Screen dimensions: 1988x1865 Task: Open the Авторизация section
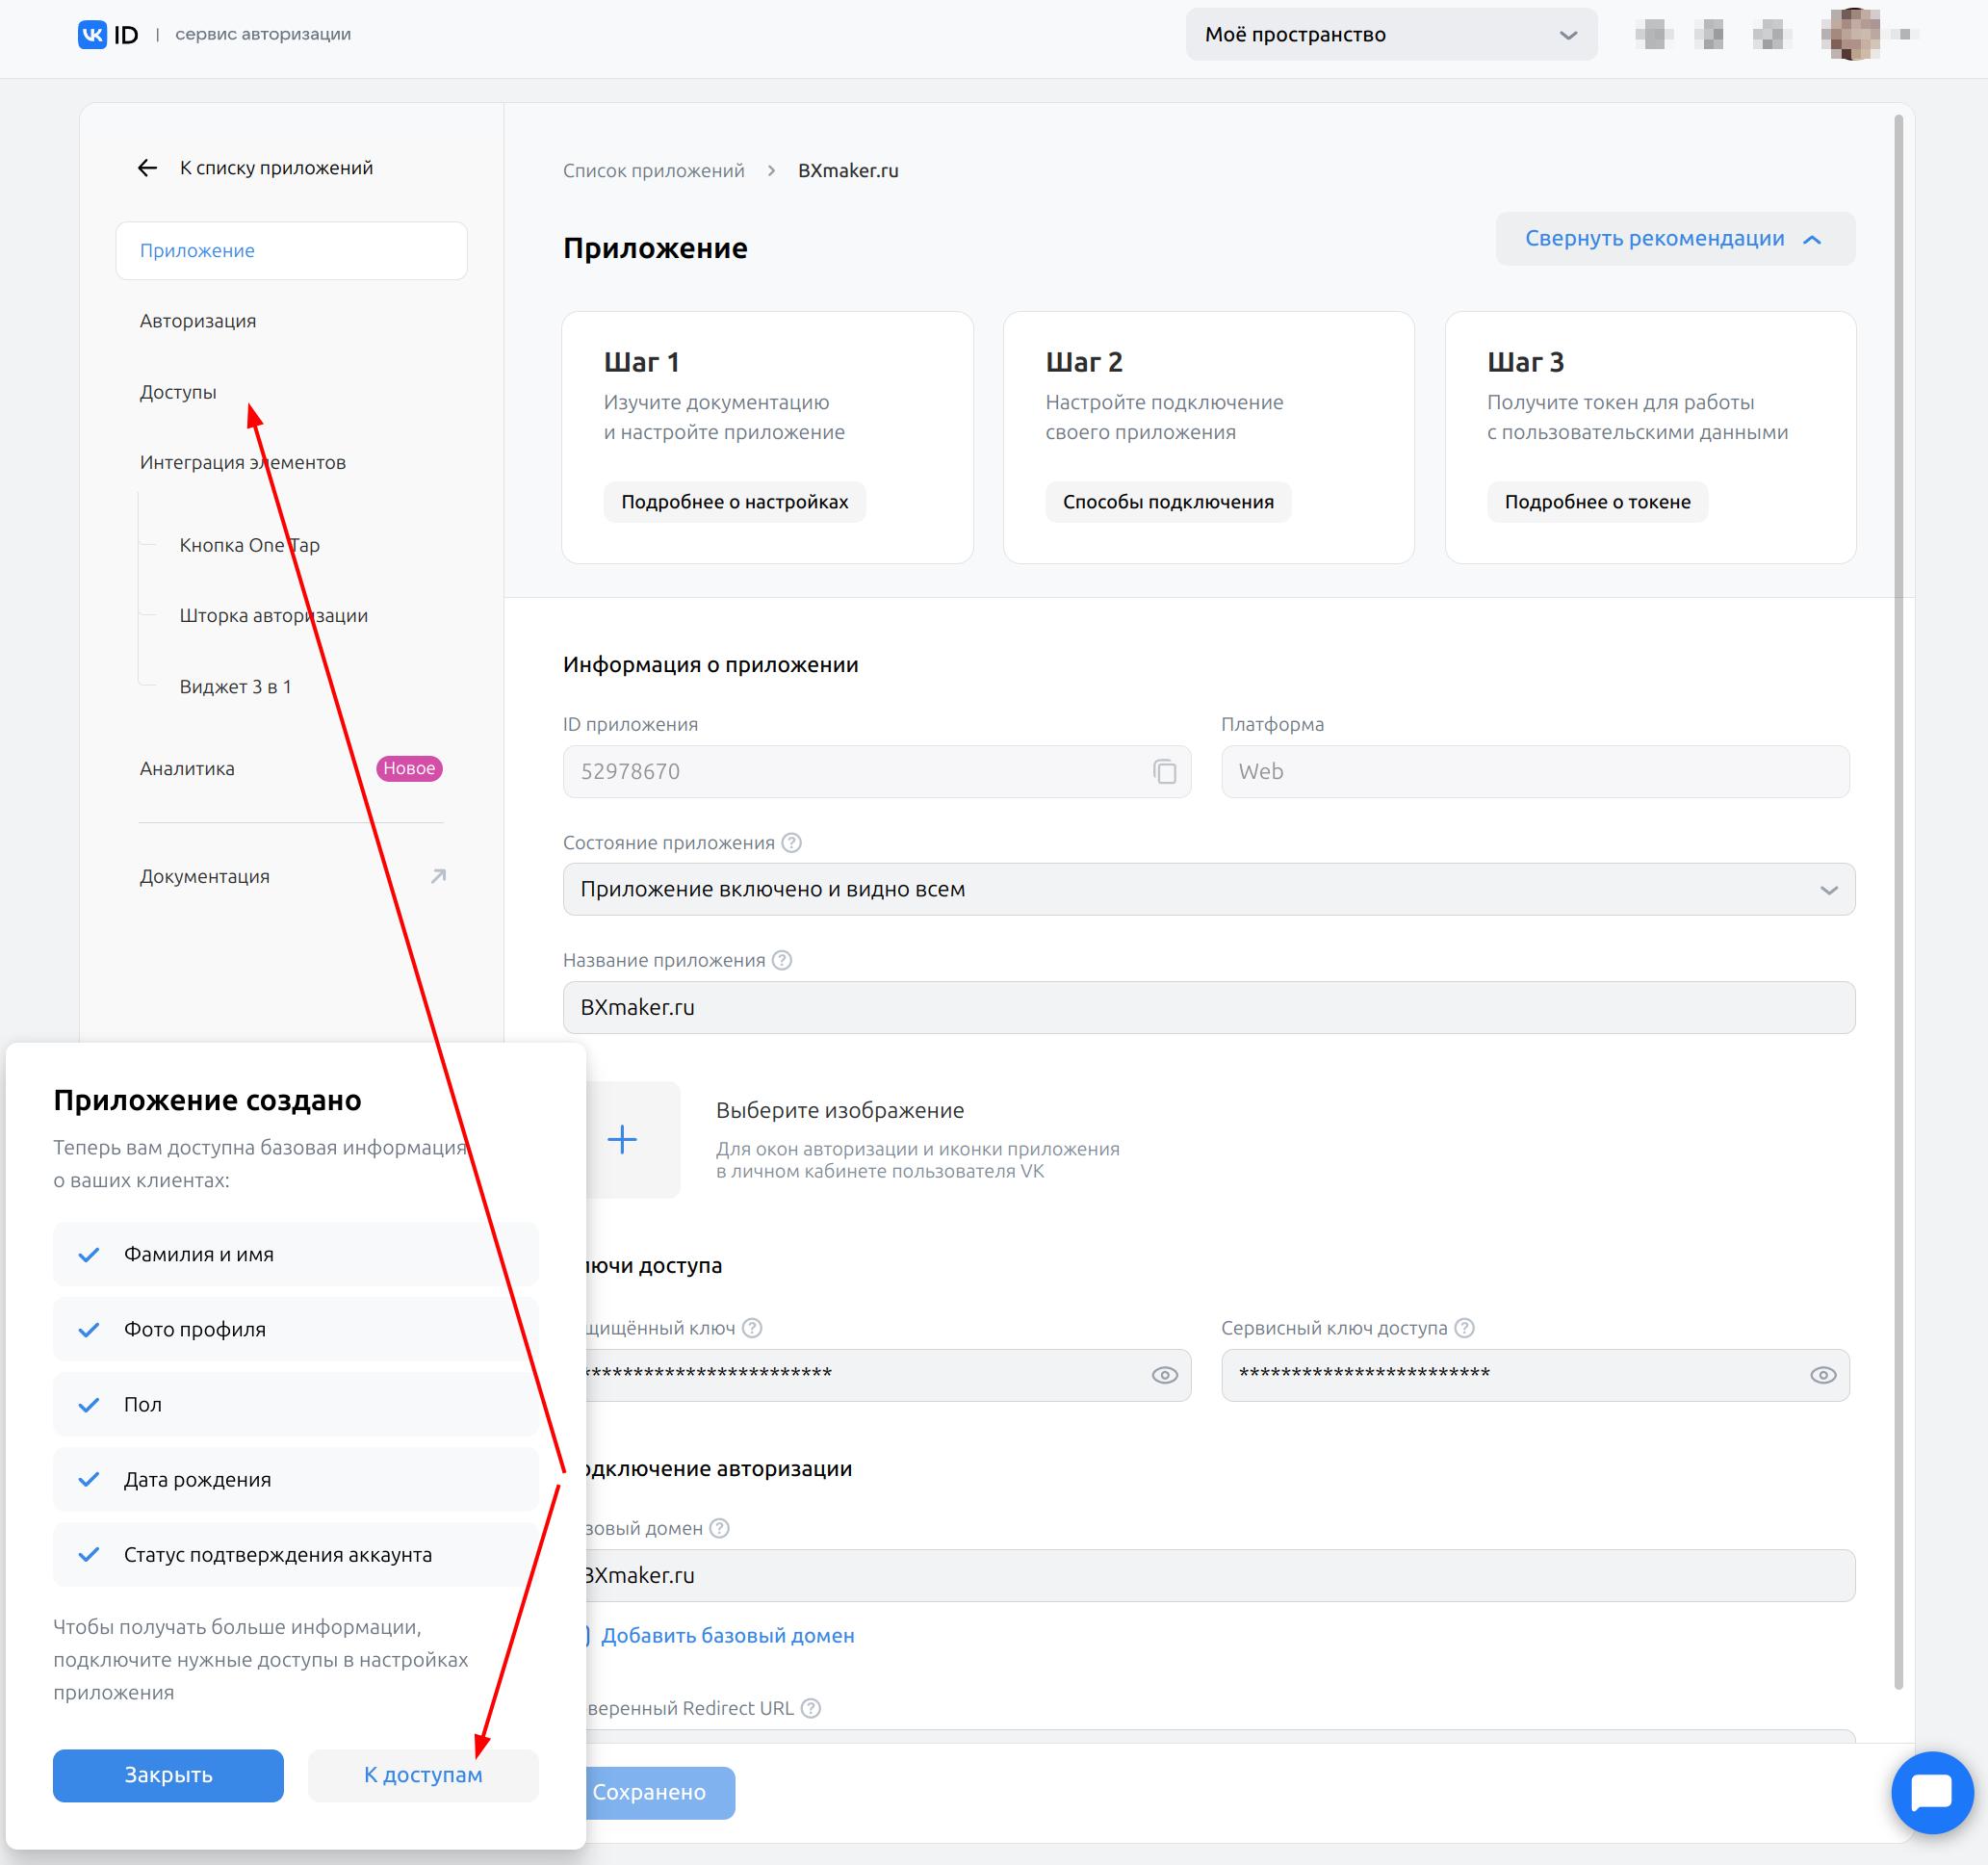coord(198,321)
